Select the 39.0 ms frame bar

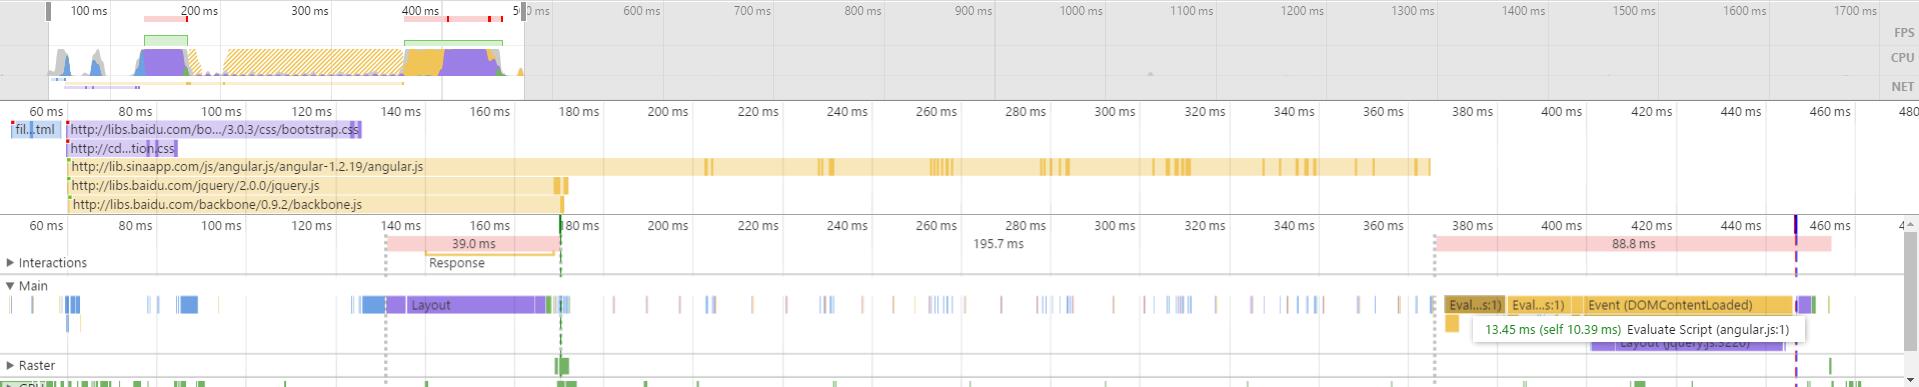473,244
